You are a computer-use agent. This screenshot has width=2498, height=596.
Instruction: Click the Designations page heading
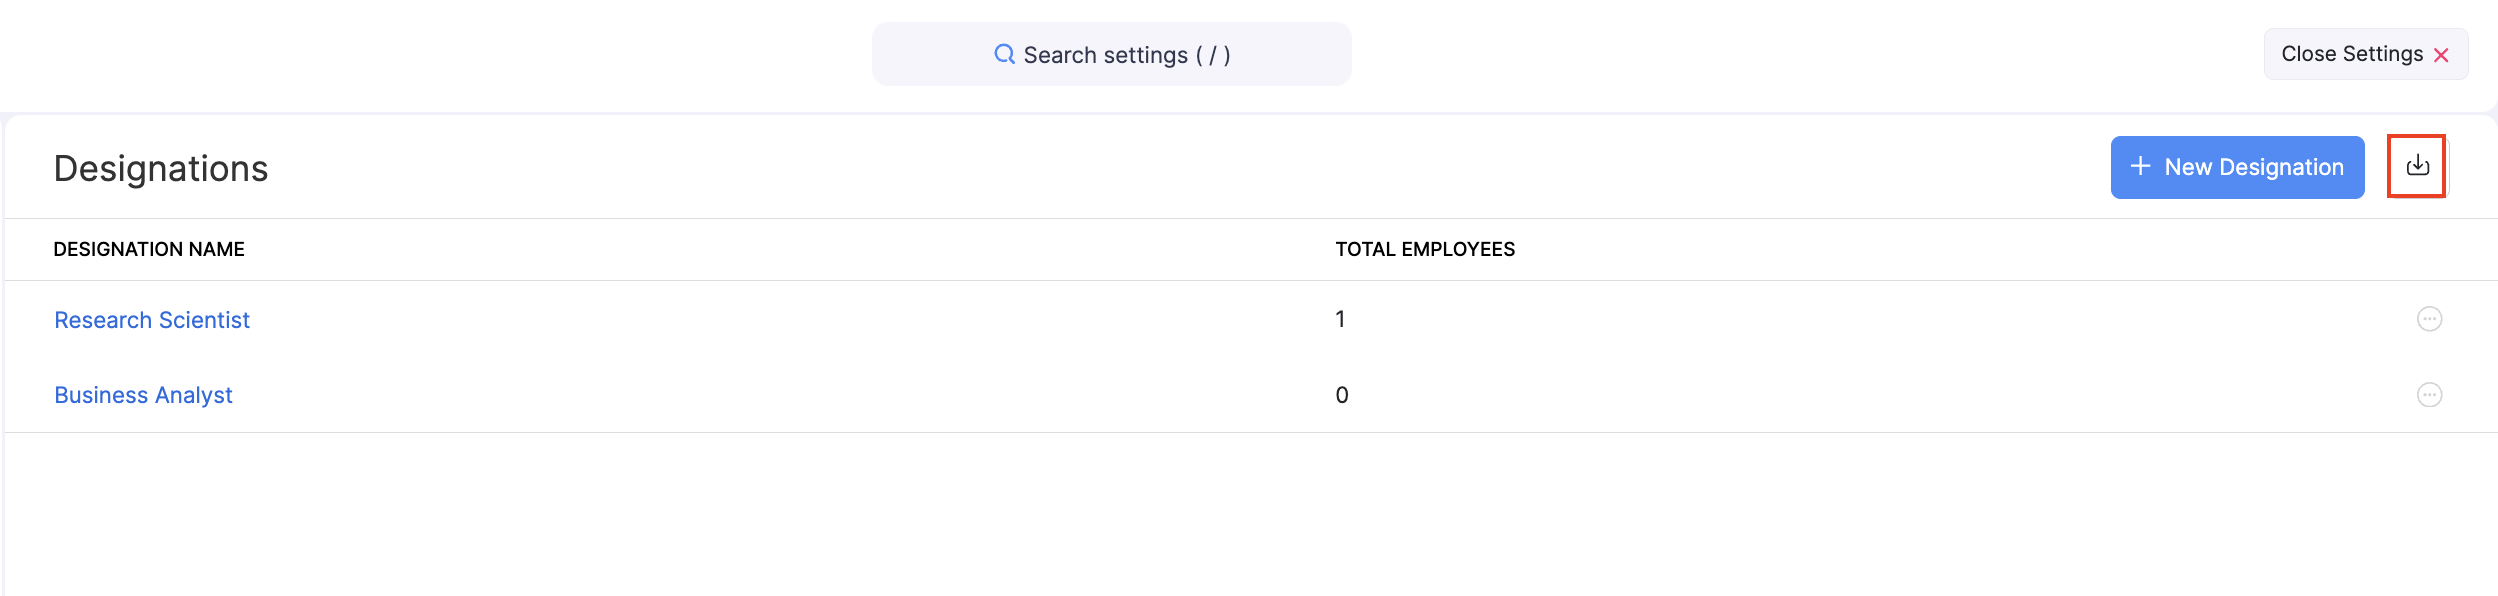click(x=161, y=168)
